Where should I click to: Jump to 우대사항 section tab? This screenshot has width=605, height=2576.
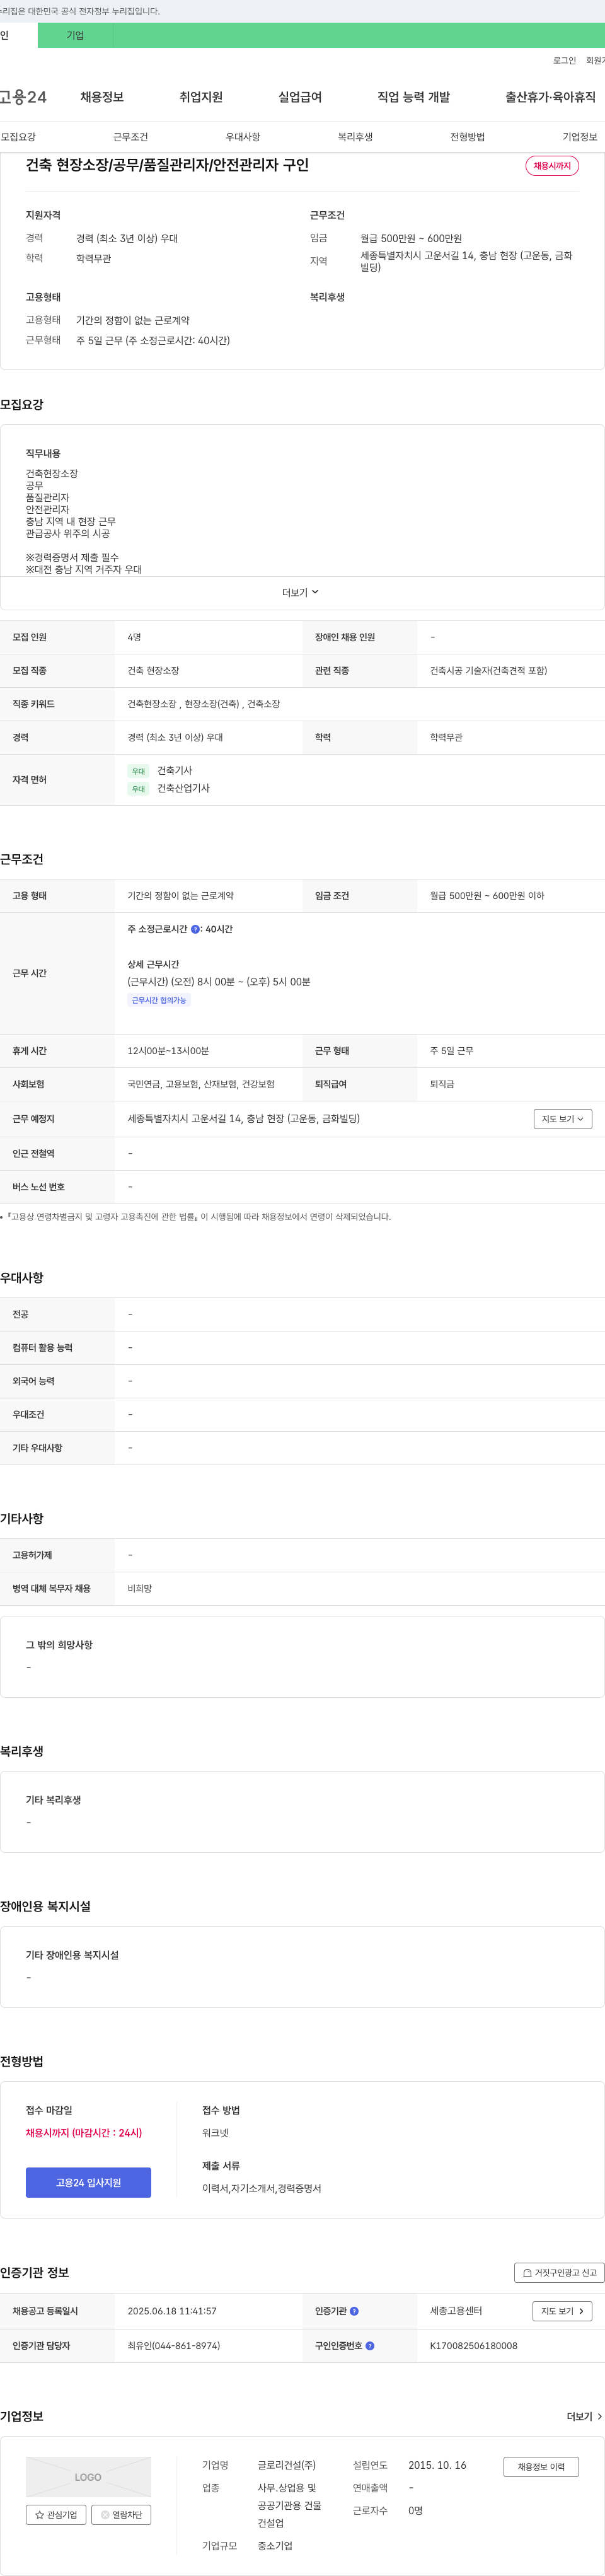(x=243, y=137)
